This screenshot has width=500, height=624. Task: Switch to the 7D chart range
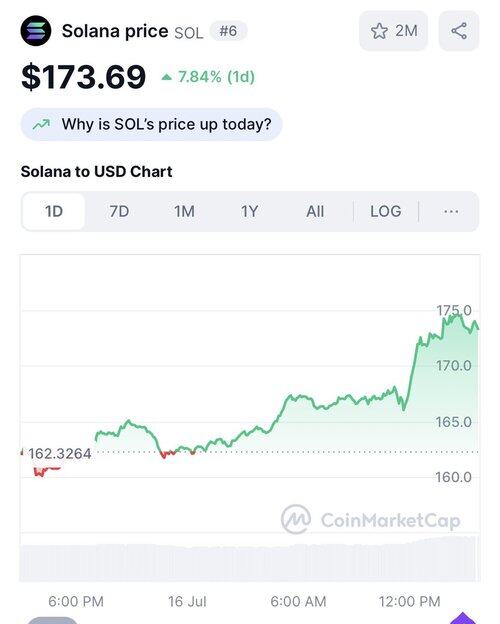119,211
